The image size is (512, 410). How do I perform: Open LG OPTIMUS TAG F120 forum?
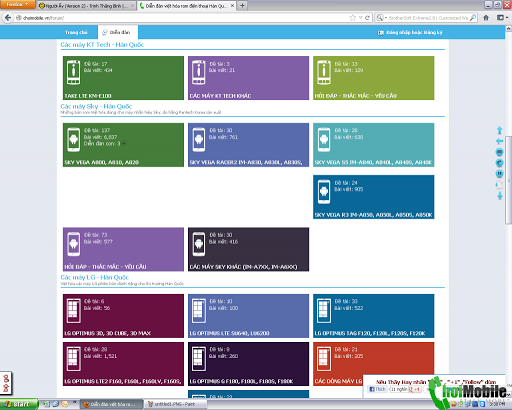(x=374, y=316)
